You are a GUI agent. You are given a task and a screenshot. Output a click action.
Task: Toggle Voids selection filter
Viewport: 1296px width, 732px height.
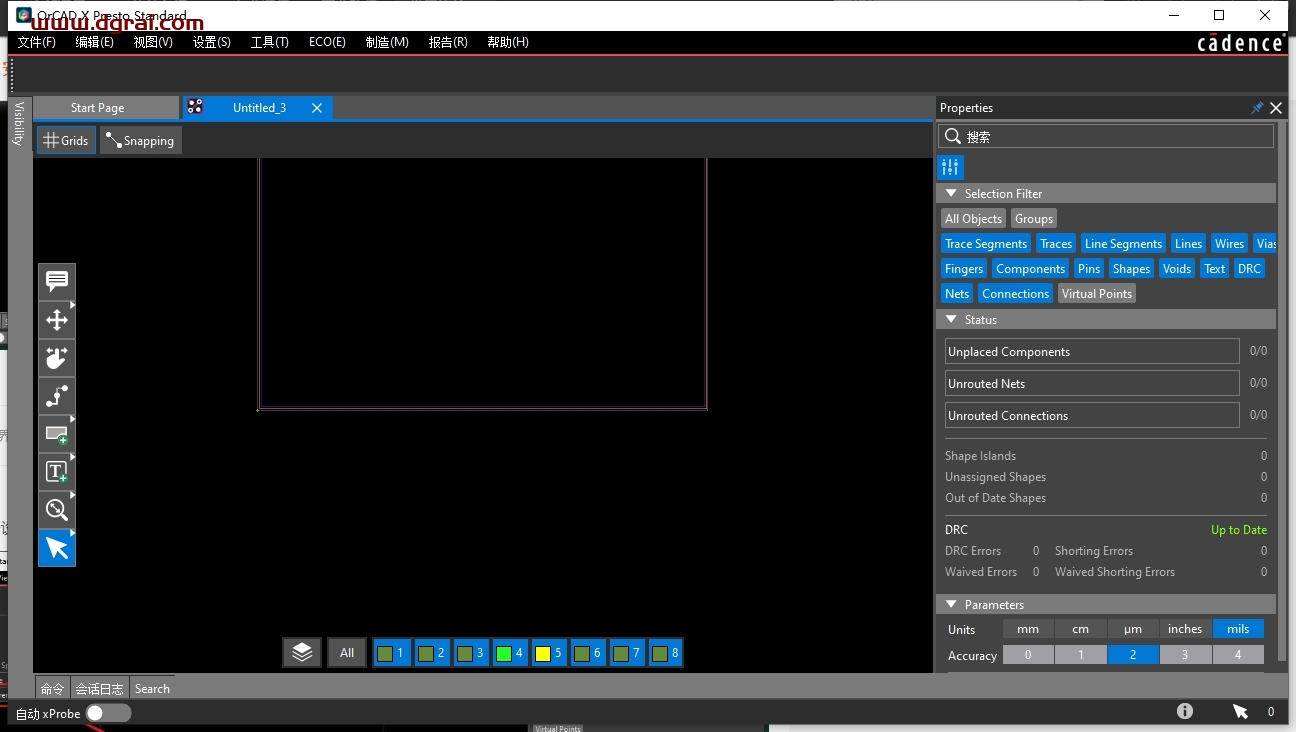1177,269
